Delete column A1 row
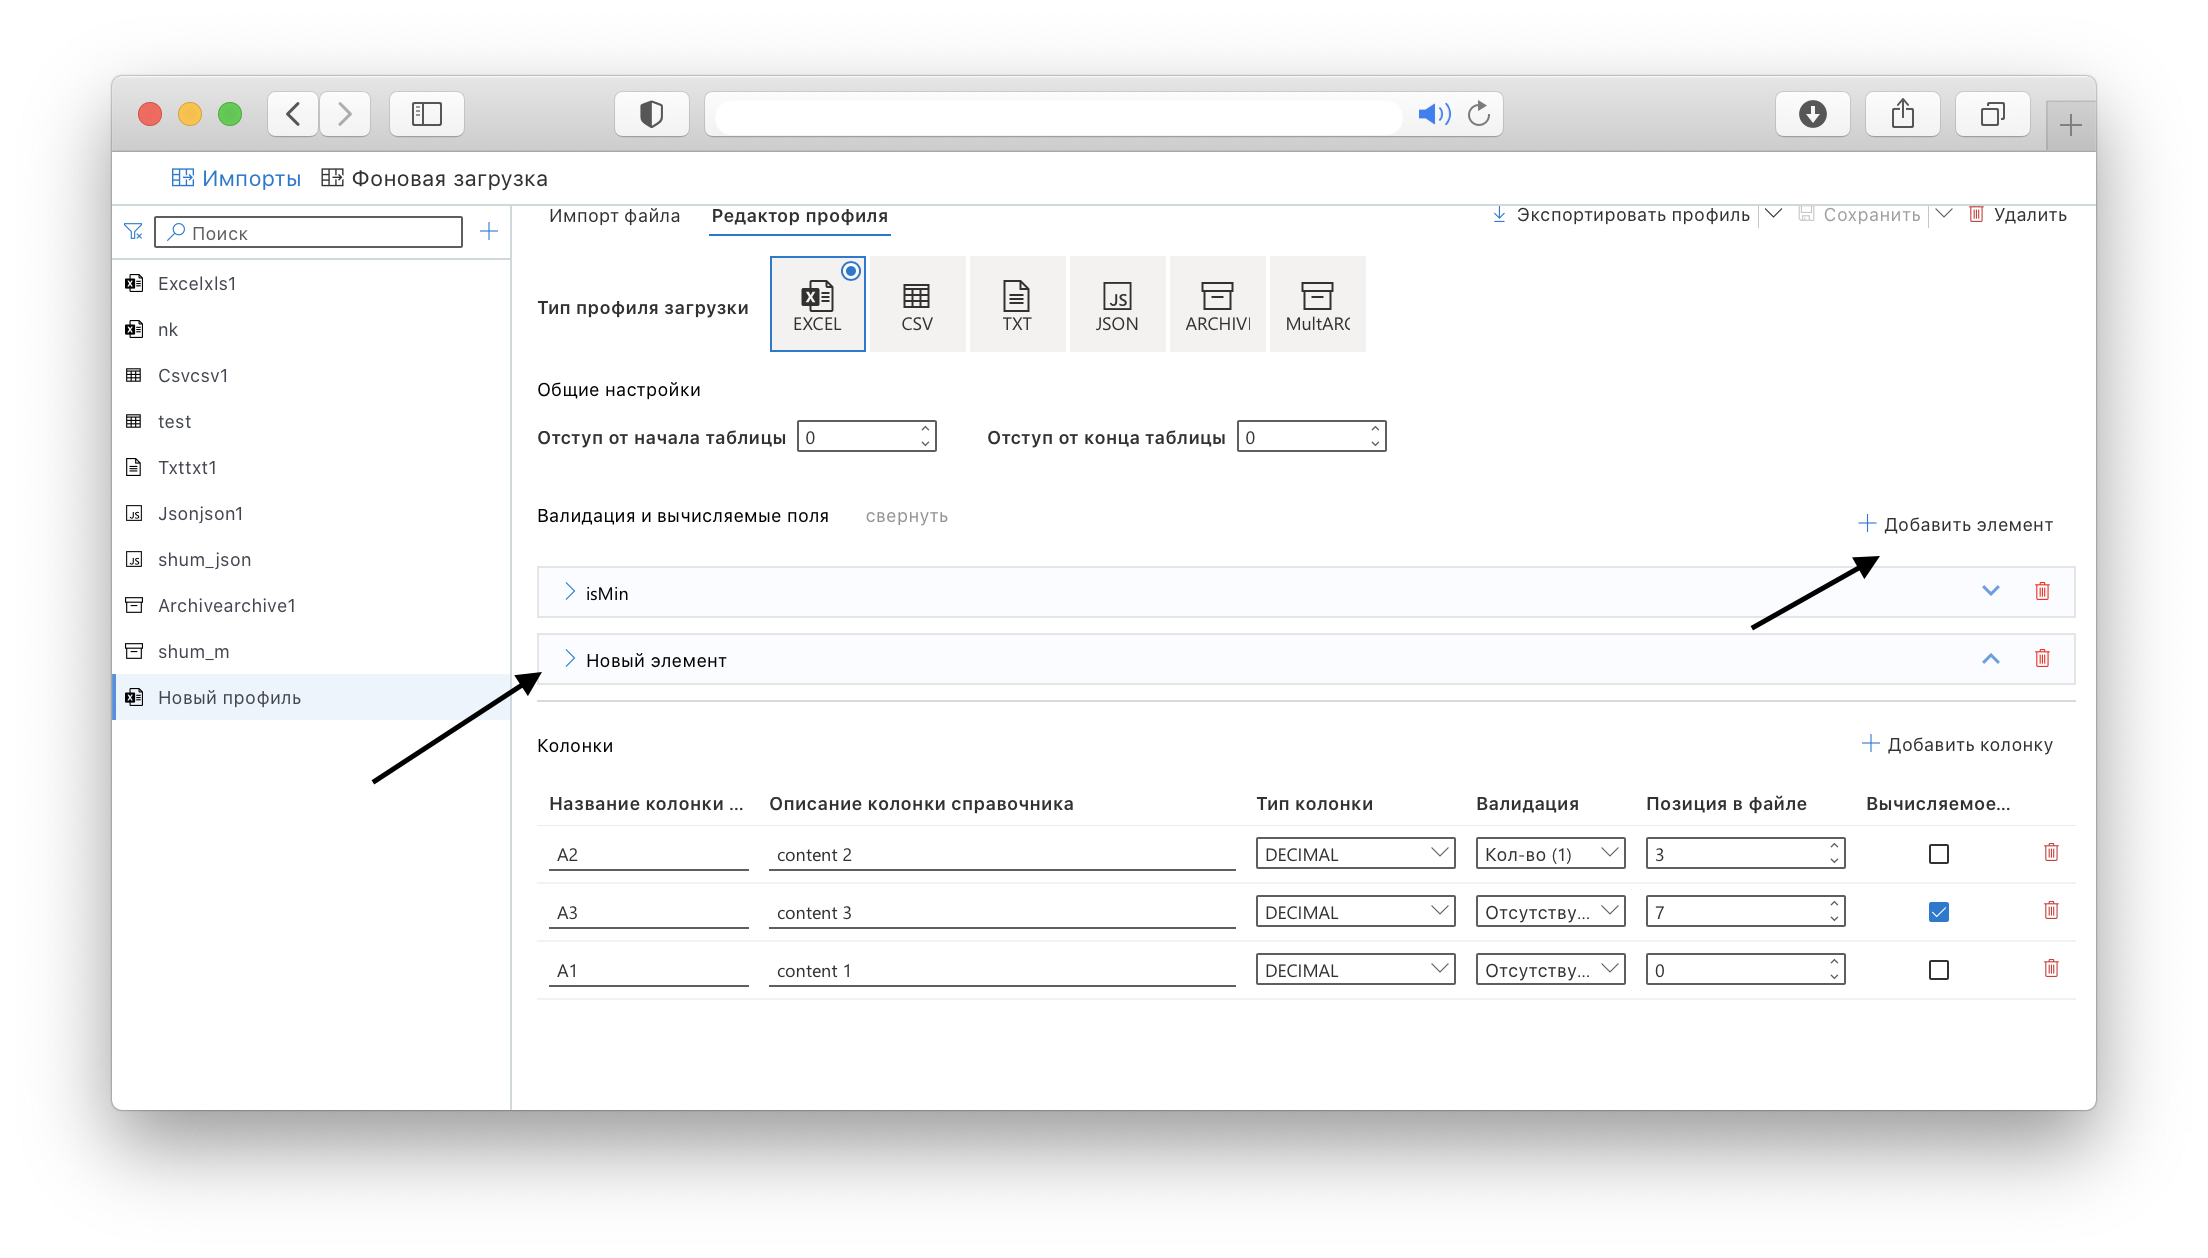 click(2051, 968)
